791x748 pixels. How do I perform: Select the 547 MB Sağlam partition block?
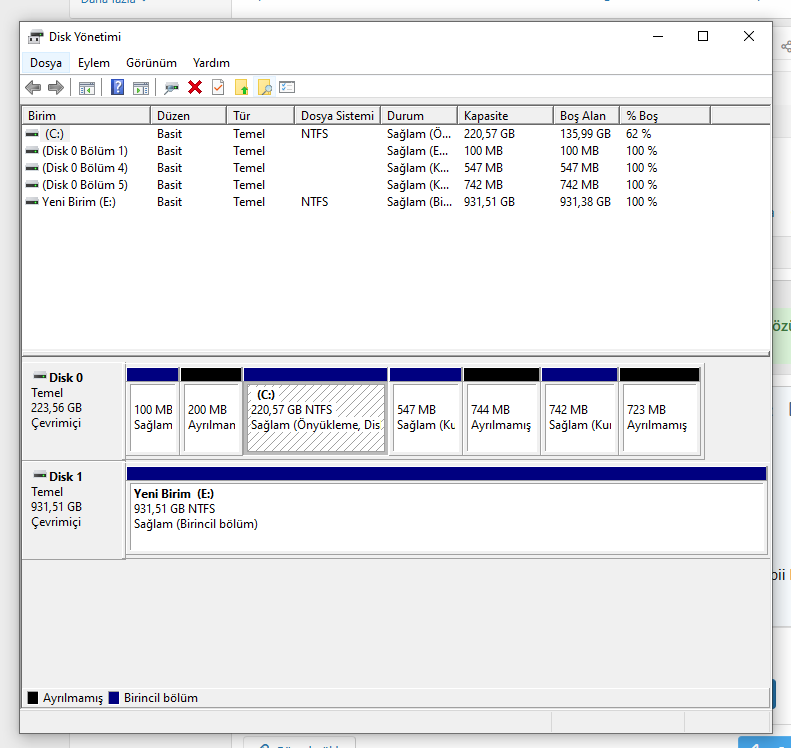pos(425,412)
